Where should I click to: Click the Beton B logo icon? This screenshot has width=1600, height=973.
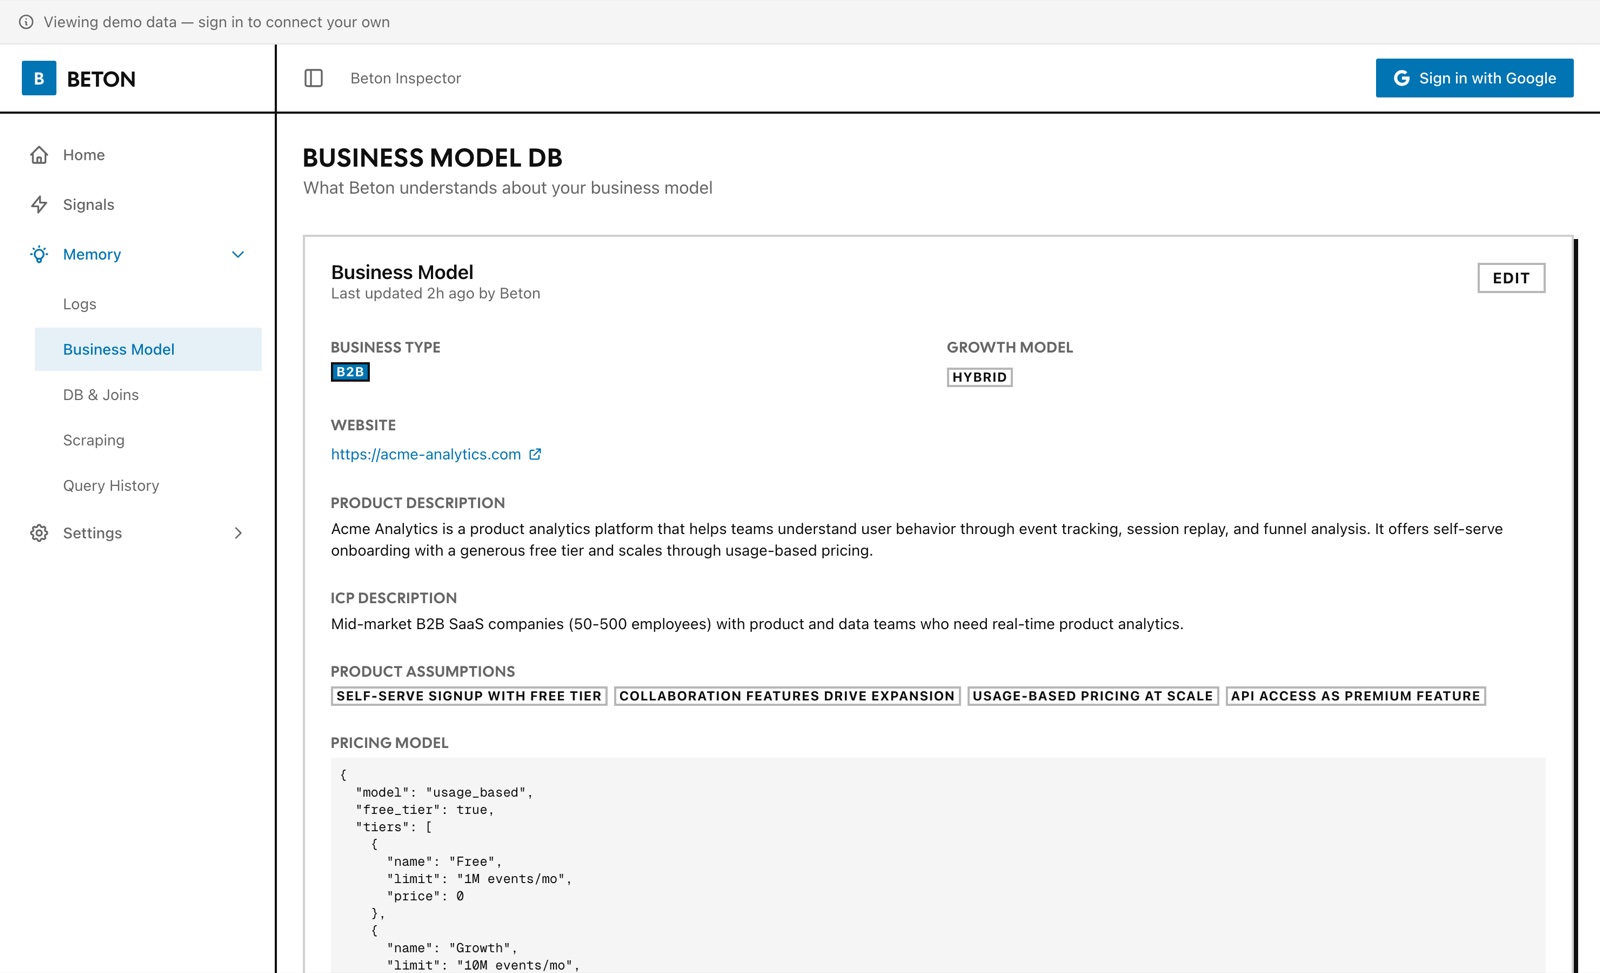tap(39, 78)
